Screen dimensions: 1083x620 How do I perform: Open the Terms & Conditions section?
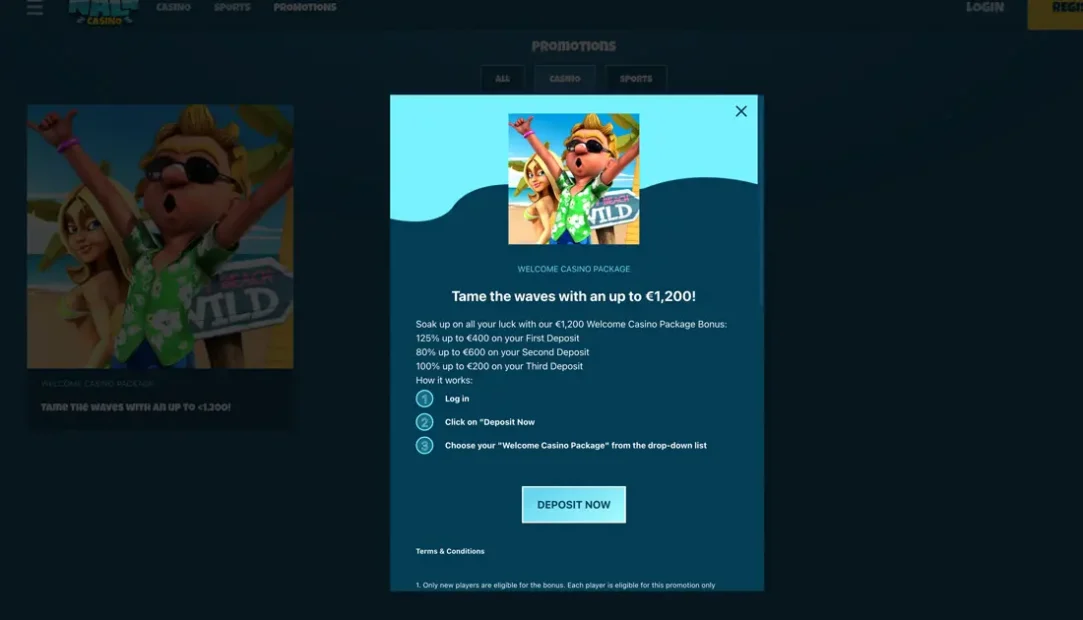tap(448, 550)
